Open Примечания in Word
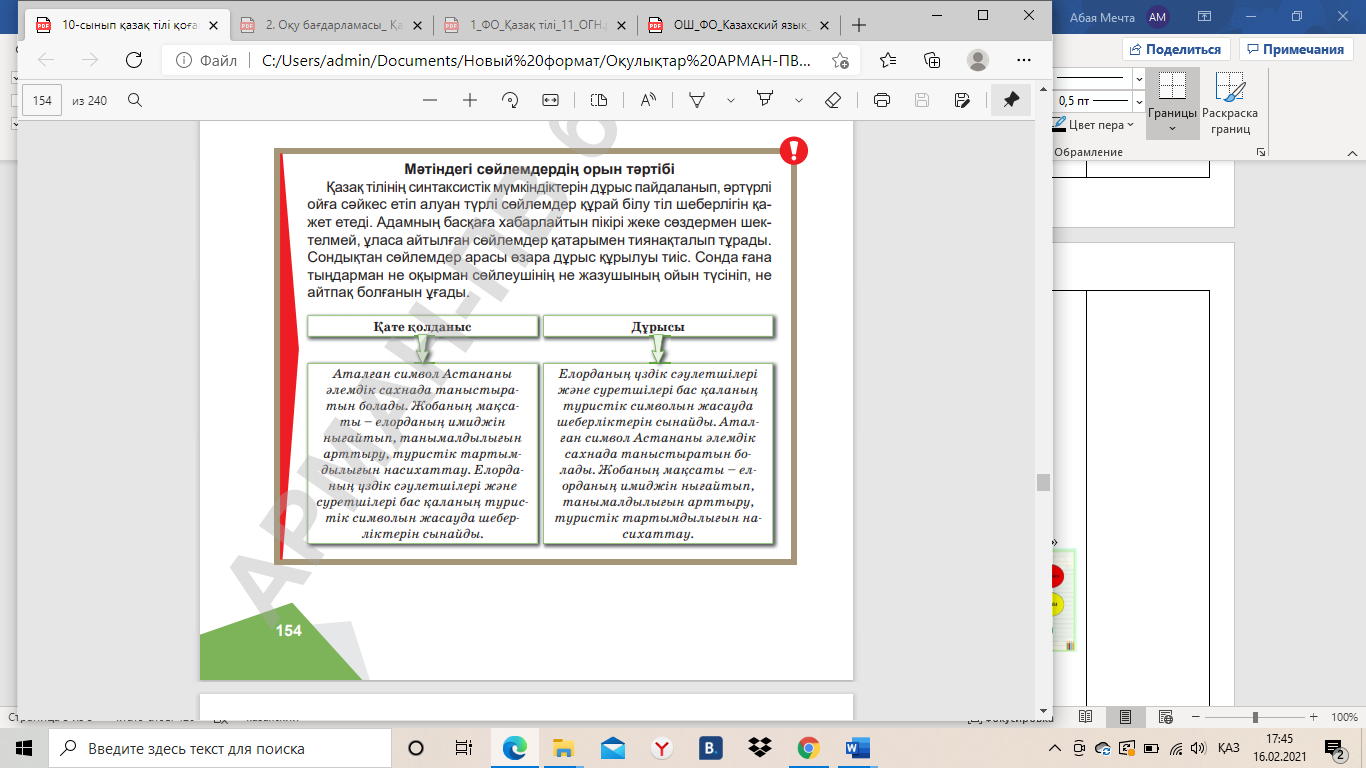Image resolution: width=1366 pixels, height=768 pixels. click(1294, 49)
